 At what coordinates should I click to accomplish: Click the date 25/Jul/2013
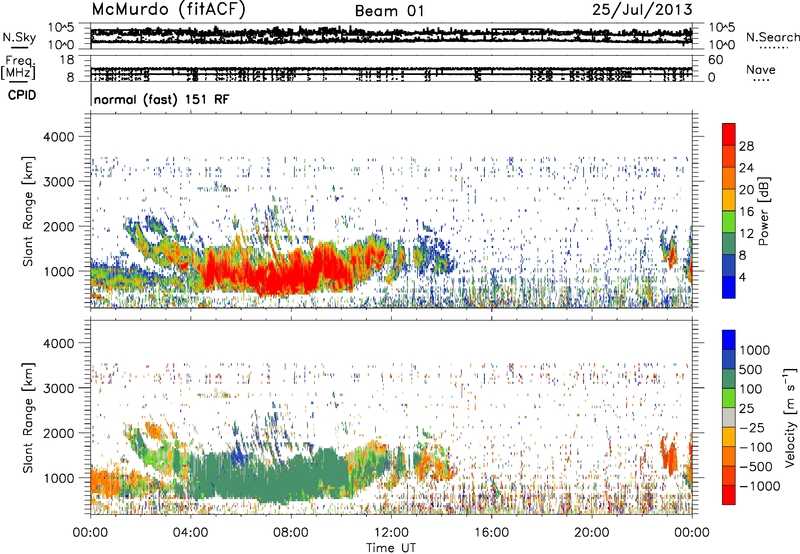pos(642,10)
